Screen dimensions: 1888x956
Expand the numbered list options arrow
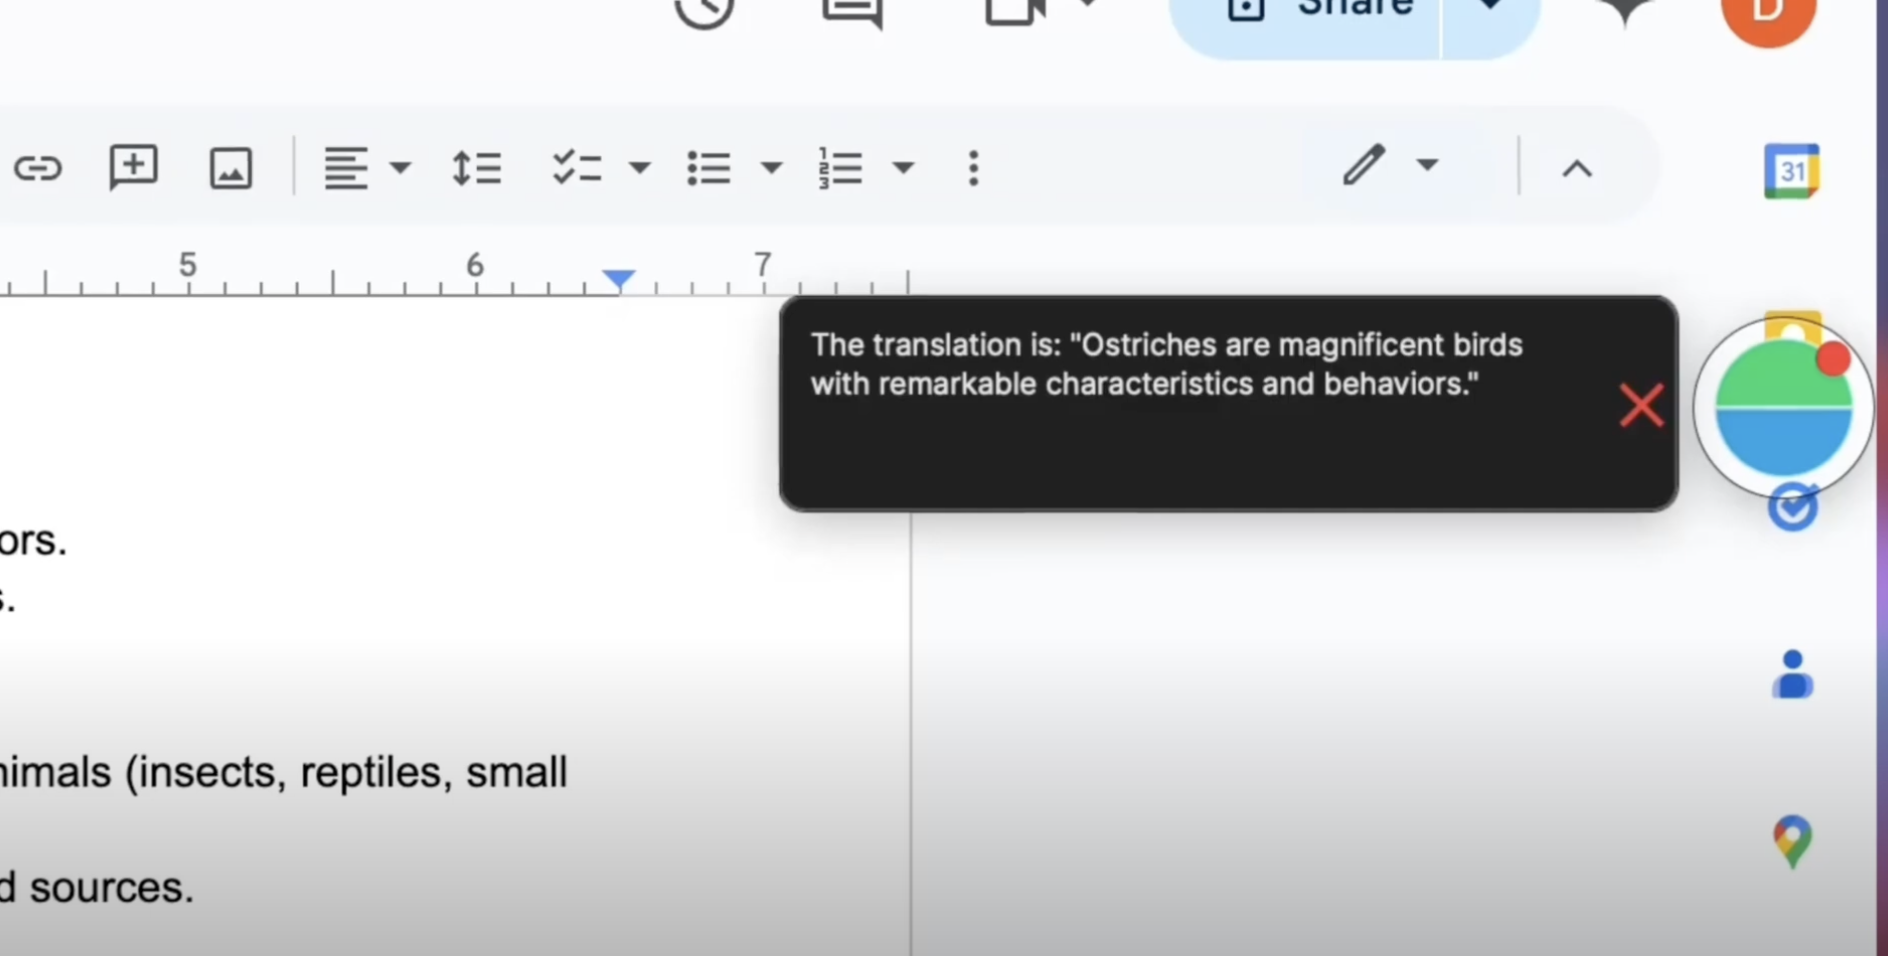[903, 167]
